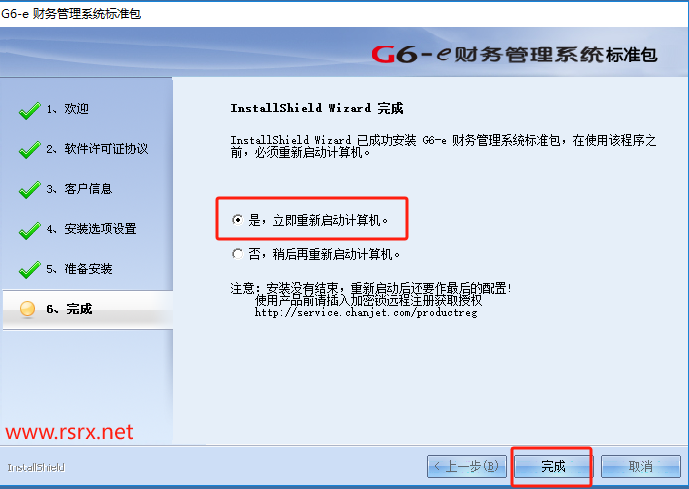Click the green checkmark beside 准备安装
The width and height of the screenshot is (689, 489).
coord(30,269)
